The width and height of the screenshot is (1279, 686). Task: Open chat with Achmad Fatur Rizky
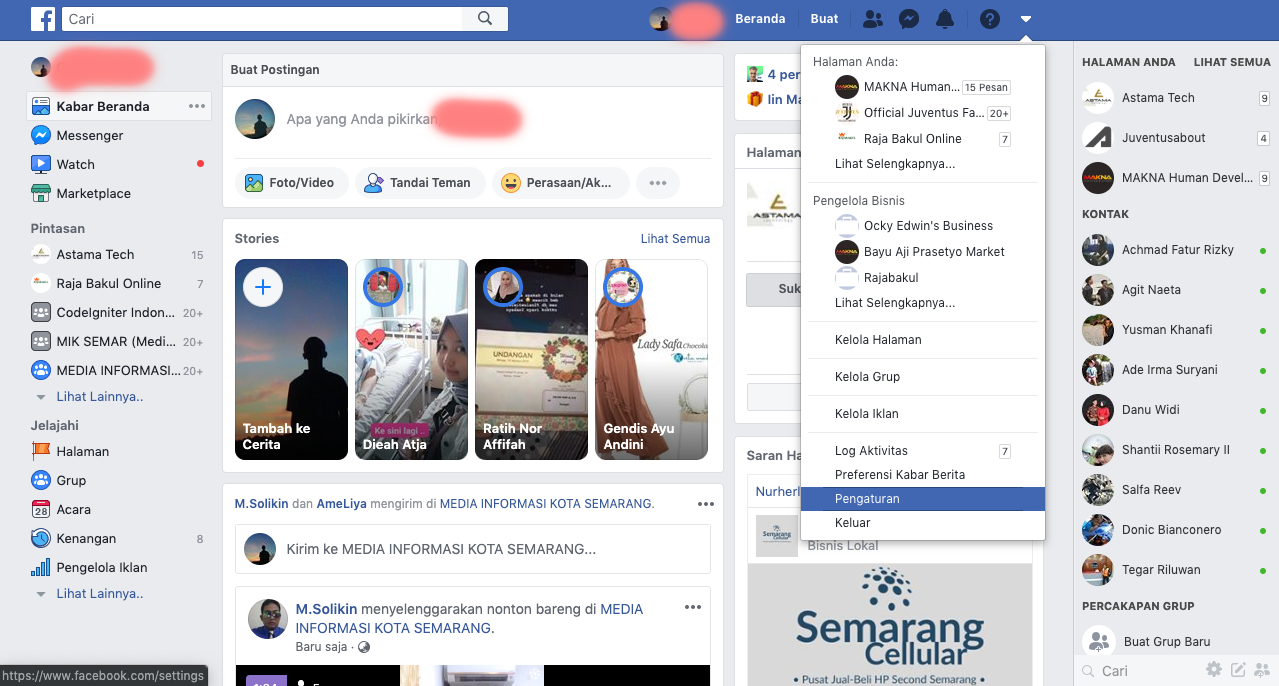click(x=1176, y=249)
